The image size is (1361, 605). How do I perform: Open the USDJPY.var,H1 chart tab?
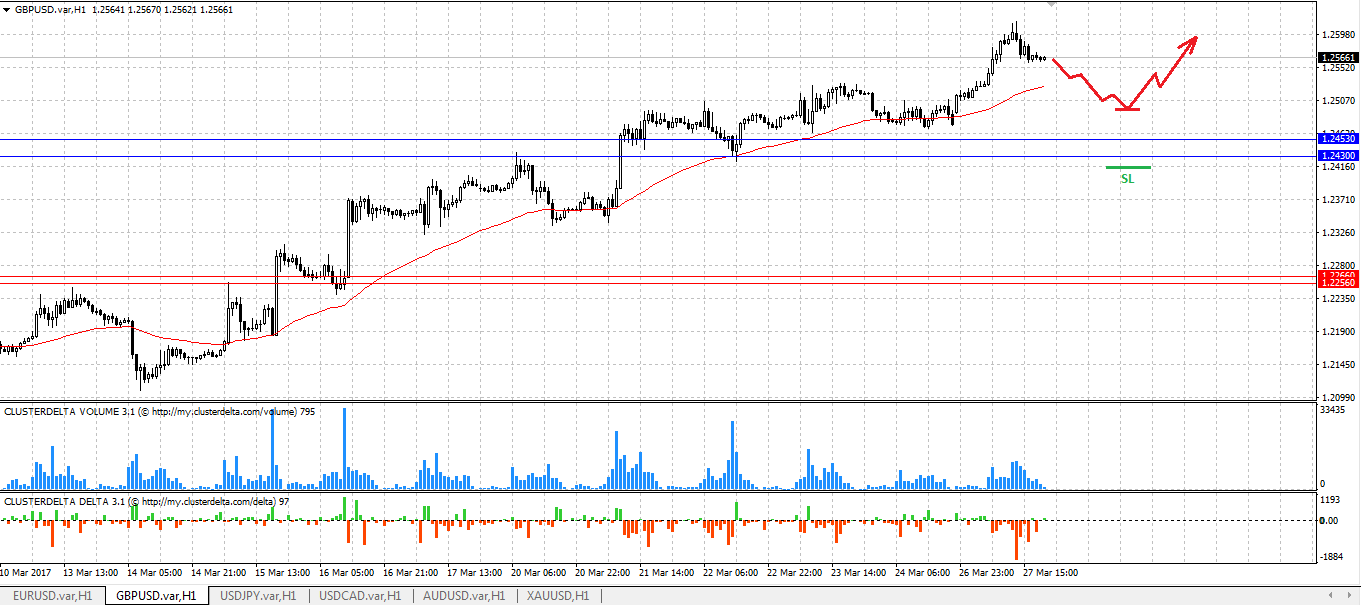tap(257, 595)
